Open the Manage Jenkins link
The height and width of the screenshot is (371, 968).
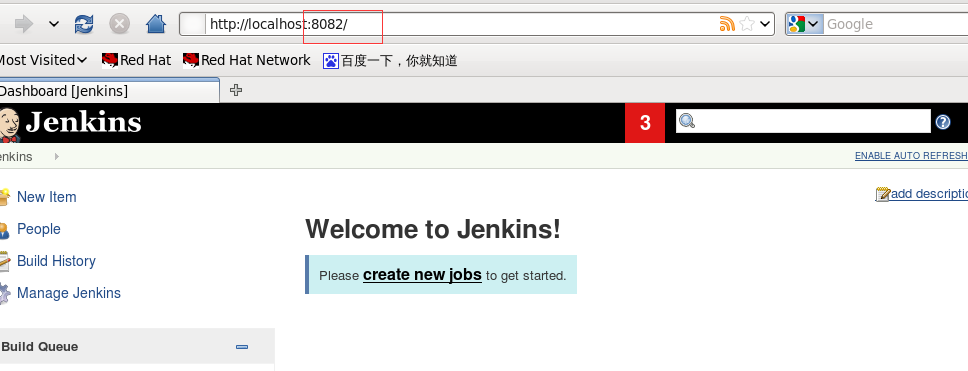(x=69, y=293)
